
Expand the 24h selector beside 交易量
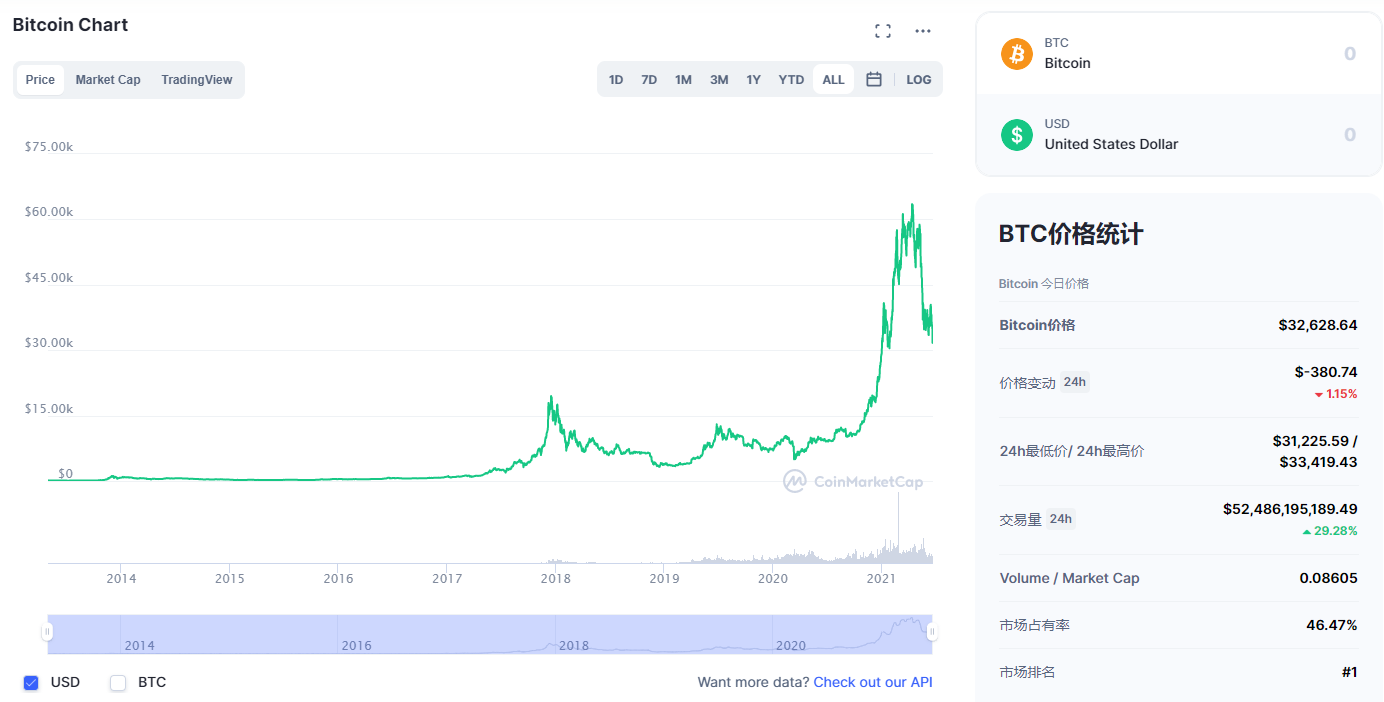point(1060,519)
